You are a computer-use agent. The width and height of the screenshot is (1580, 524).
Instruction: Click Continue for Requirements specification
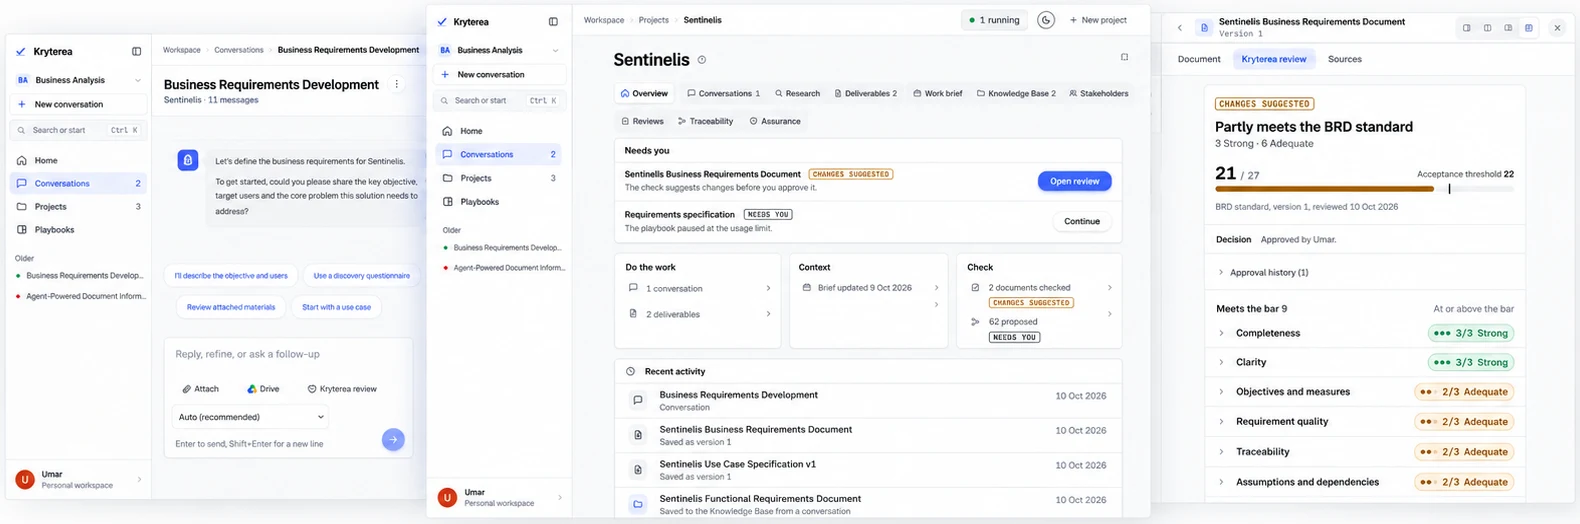(1082, 221)
